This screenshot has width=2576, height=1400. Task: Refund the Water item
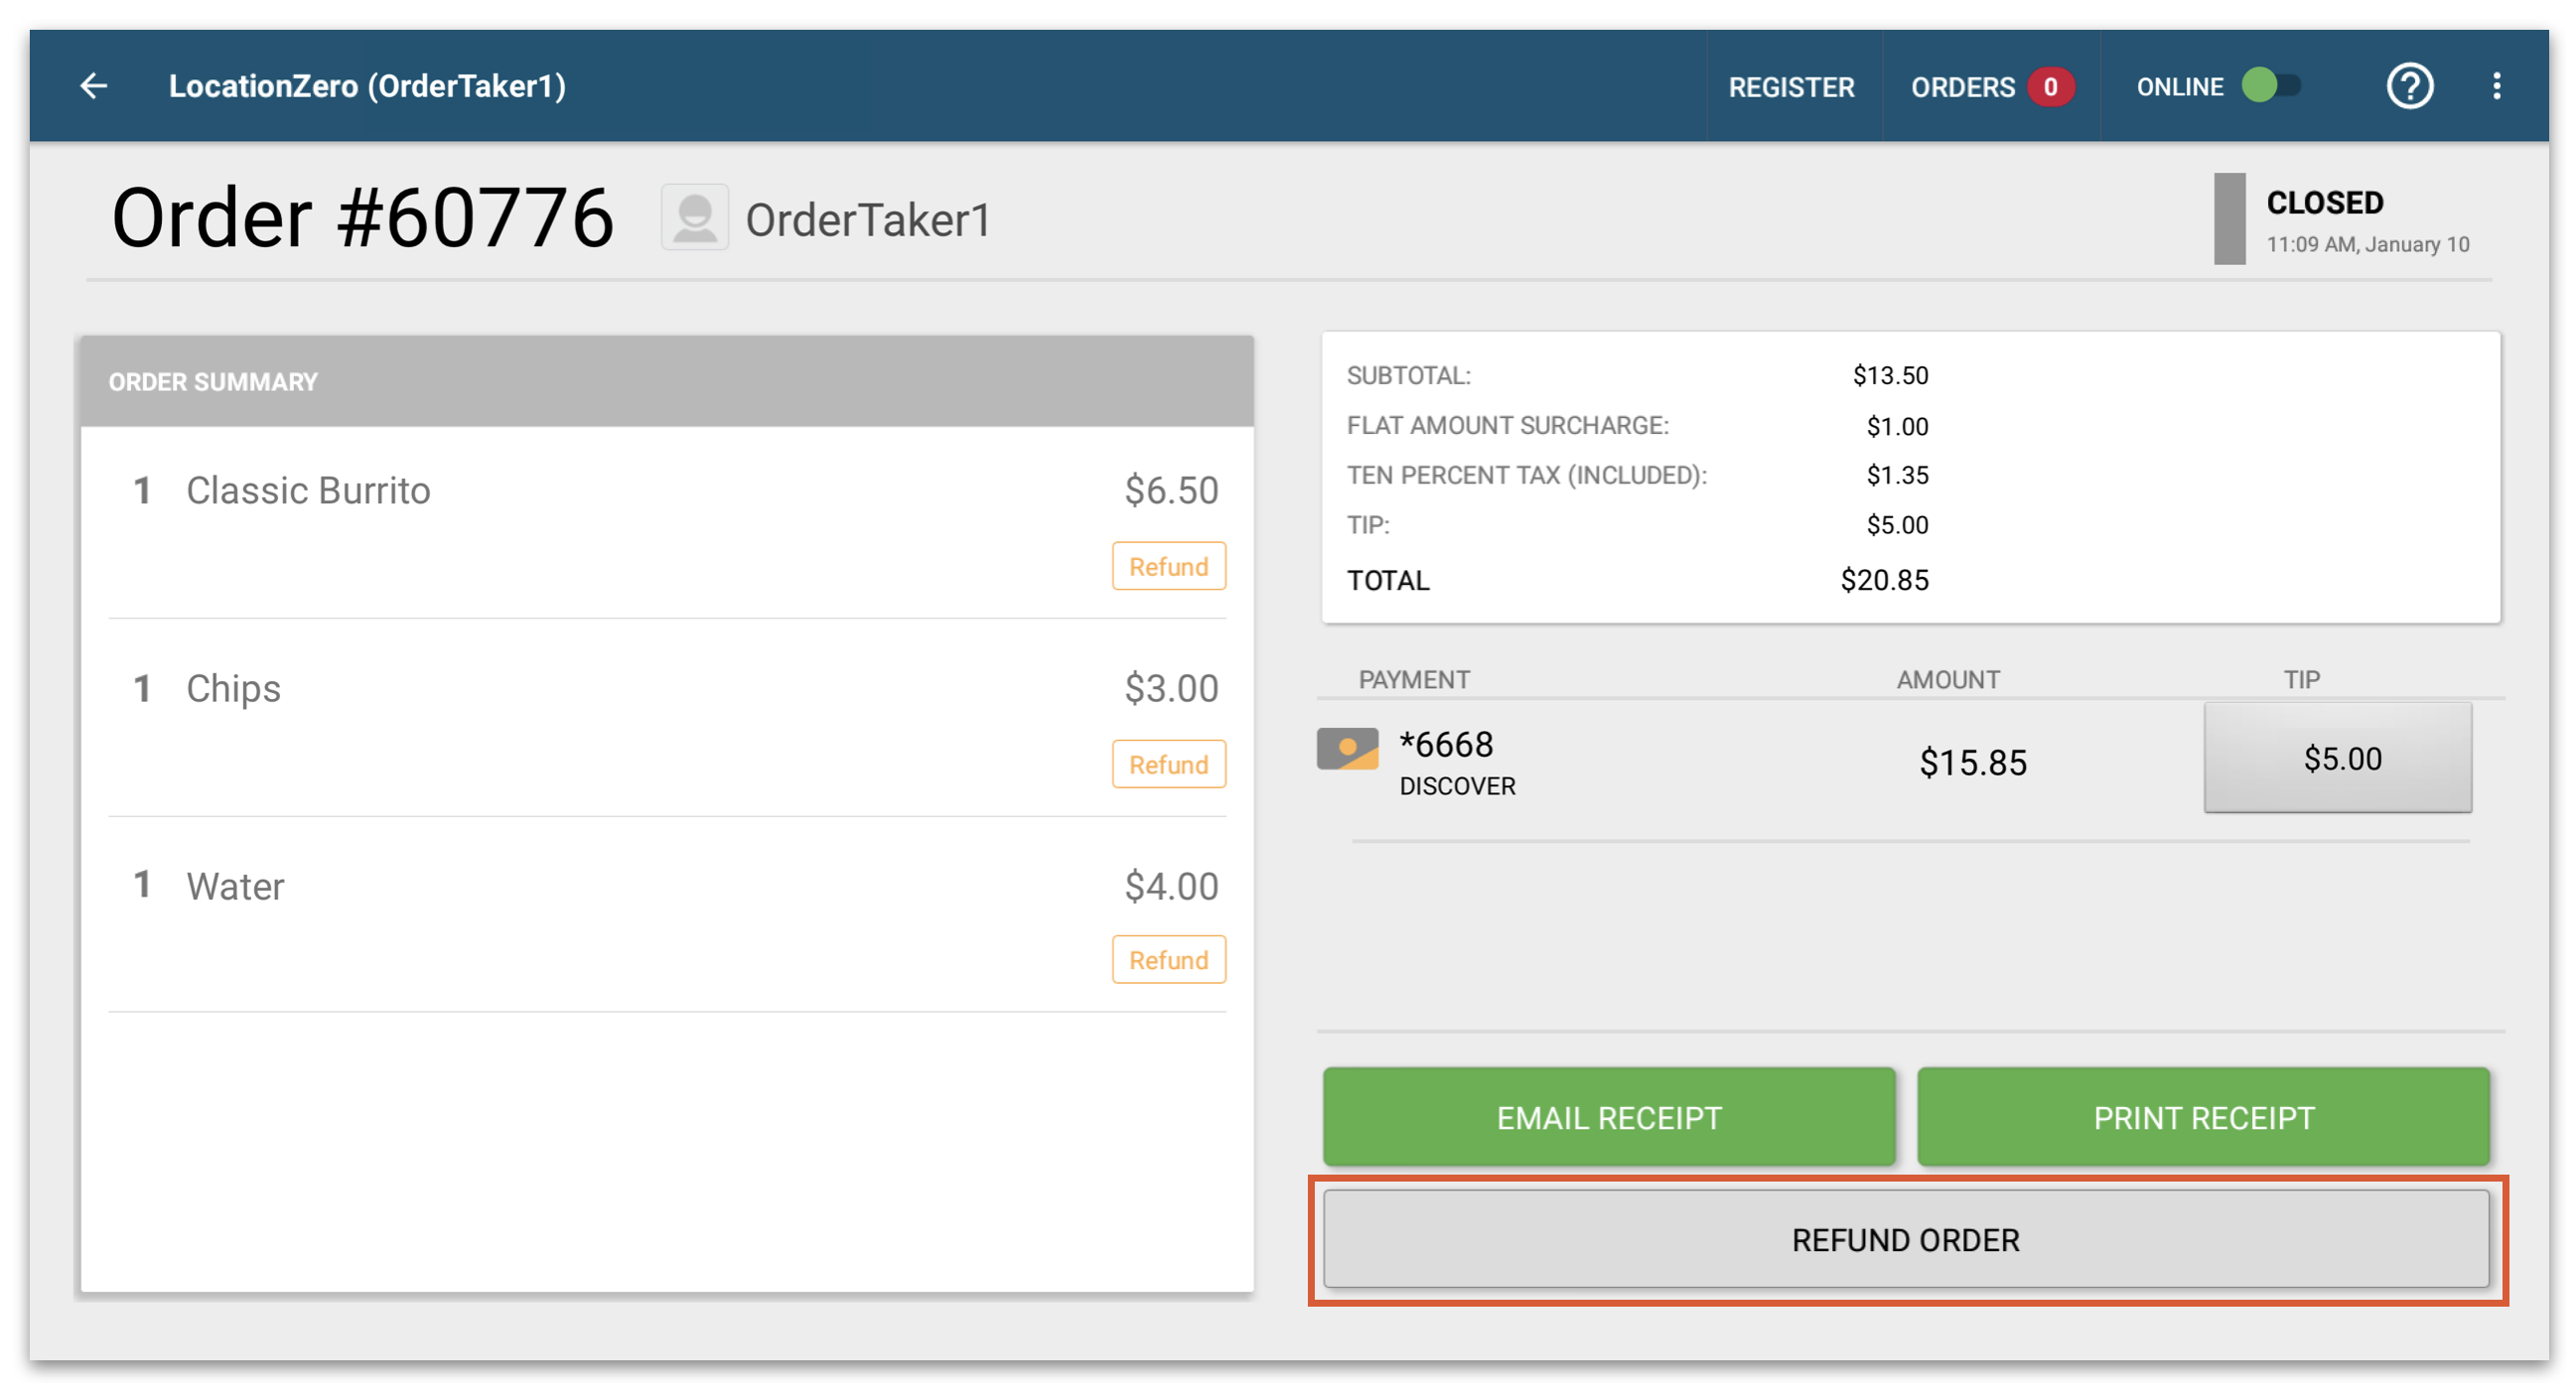1168,960
